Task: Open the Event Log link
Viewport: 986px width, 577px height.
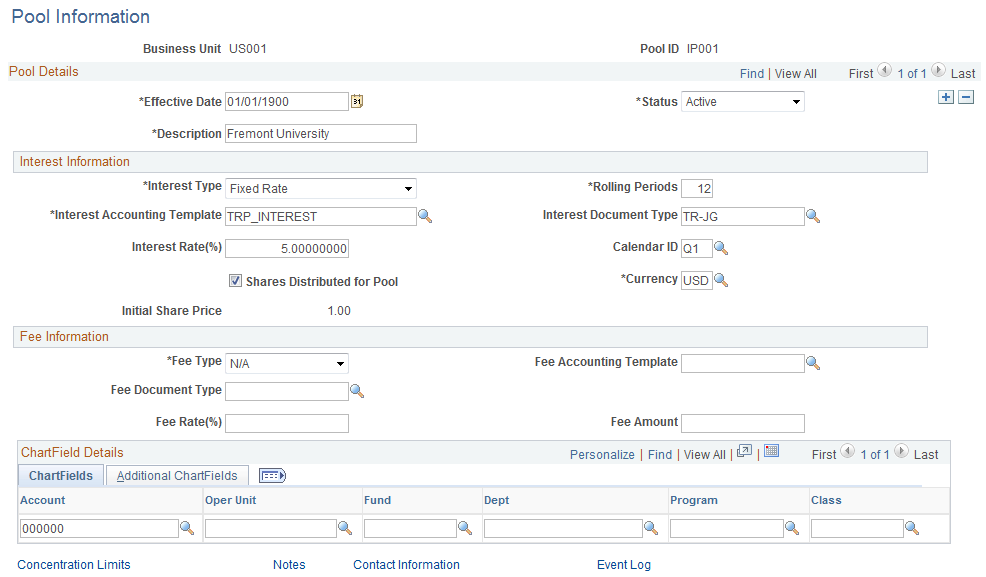Action: pos(624,564)
